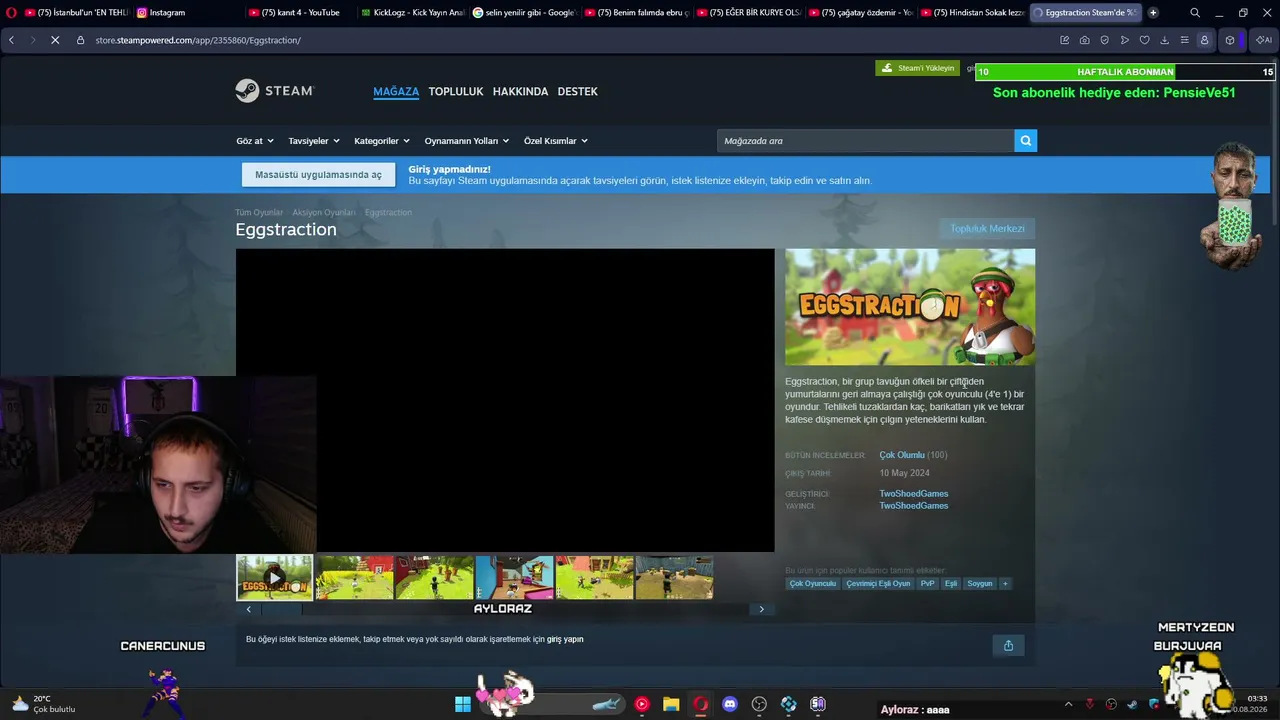This screenshot has height=720, width=1280.
Task: Click the OBS Studio taskbar icon
Action: tap(759, 704)
